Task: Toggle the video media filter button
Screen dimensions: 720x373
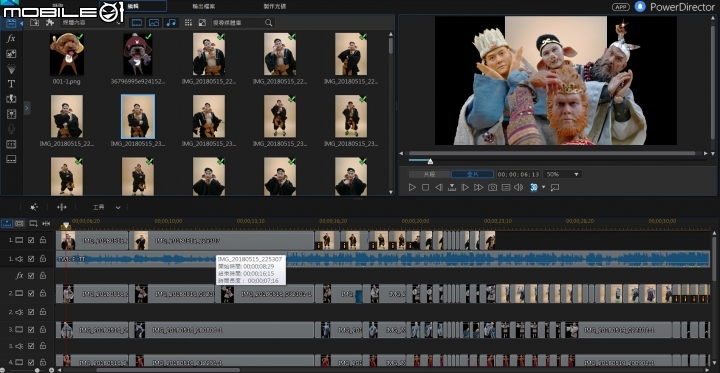Action: click(137, 23)
